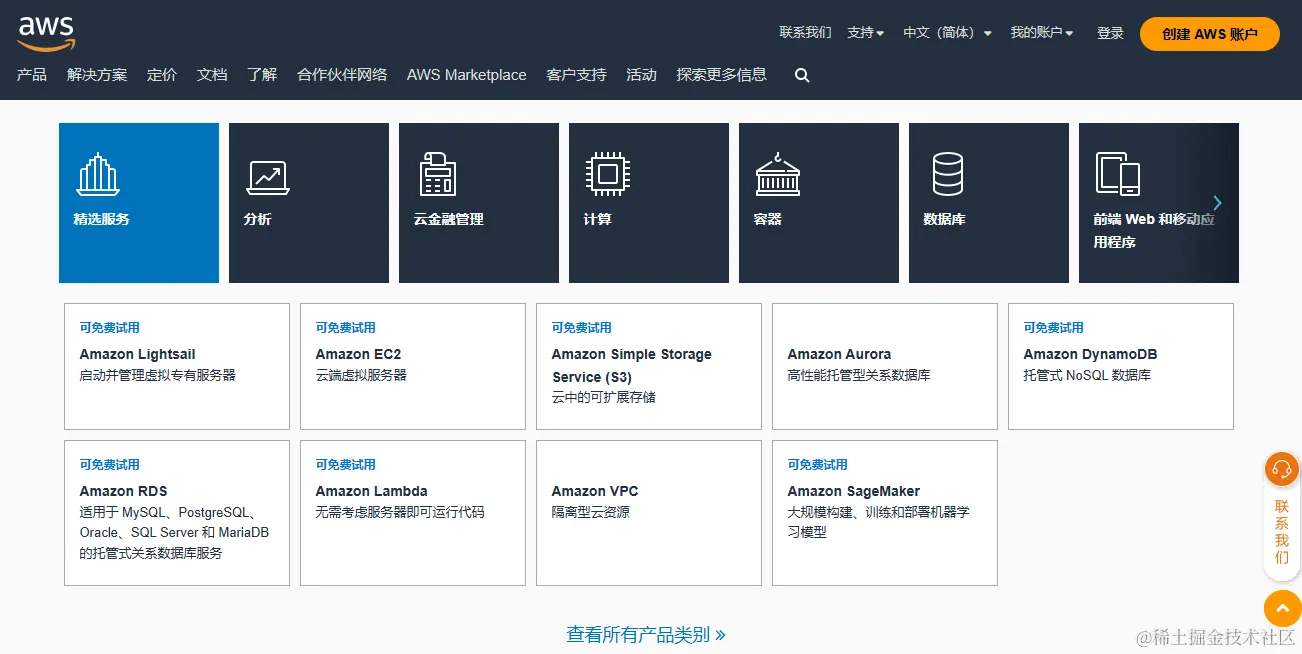The image size is (1302, 654).
Task: Open the 中文（简体） language dropdown
Action: click(947, 33)
